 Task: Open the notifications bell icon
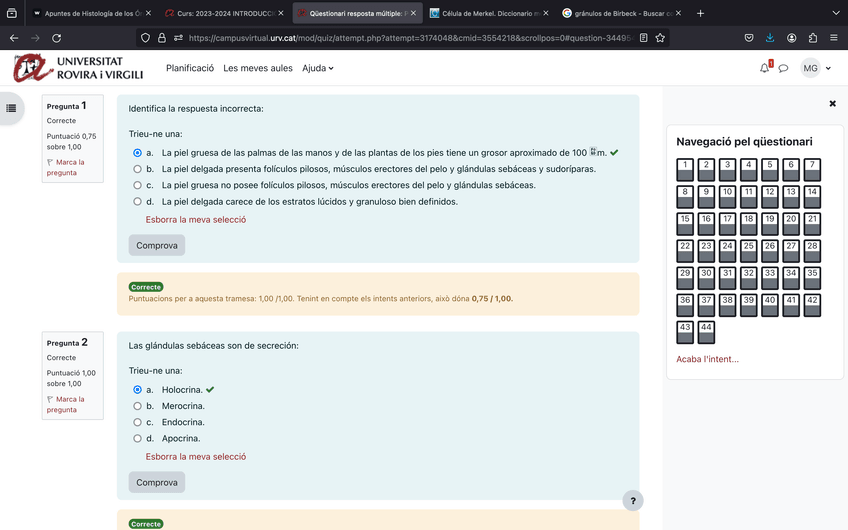[765, 68]
